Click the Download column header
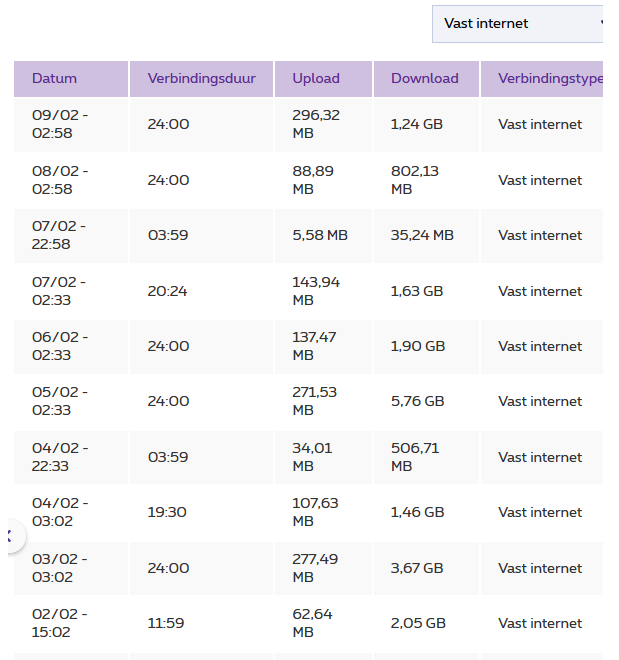Screen dimensions: 619x660 (425, 79)
